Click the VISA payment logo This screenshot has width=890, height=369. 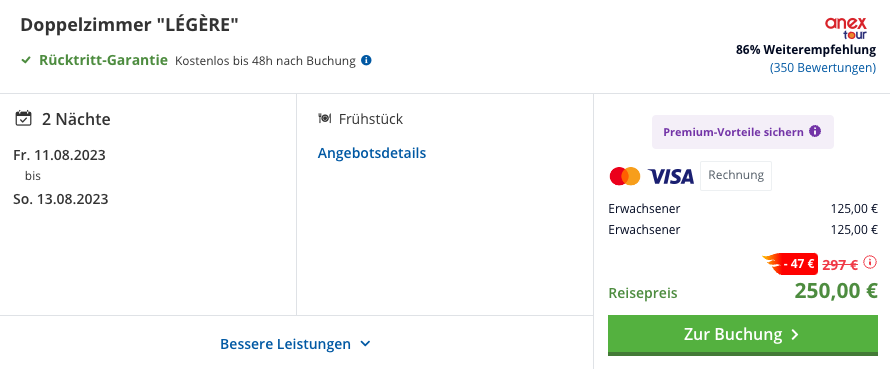coord(671,176)
